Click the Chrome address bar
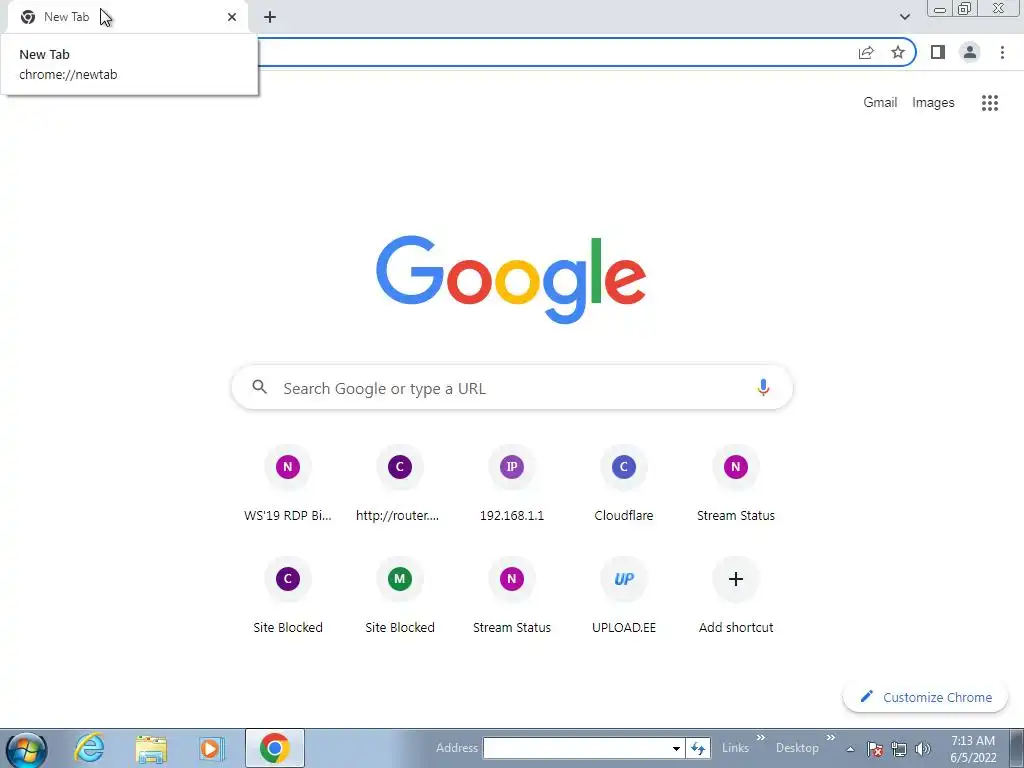Screen dimensions: 1024x768 tap(555, 52)
